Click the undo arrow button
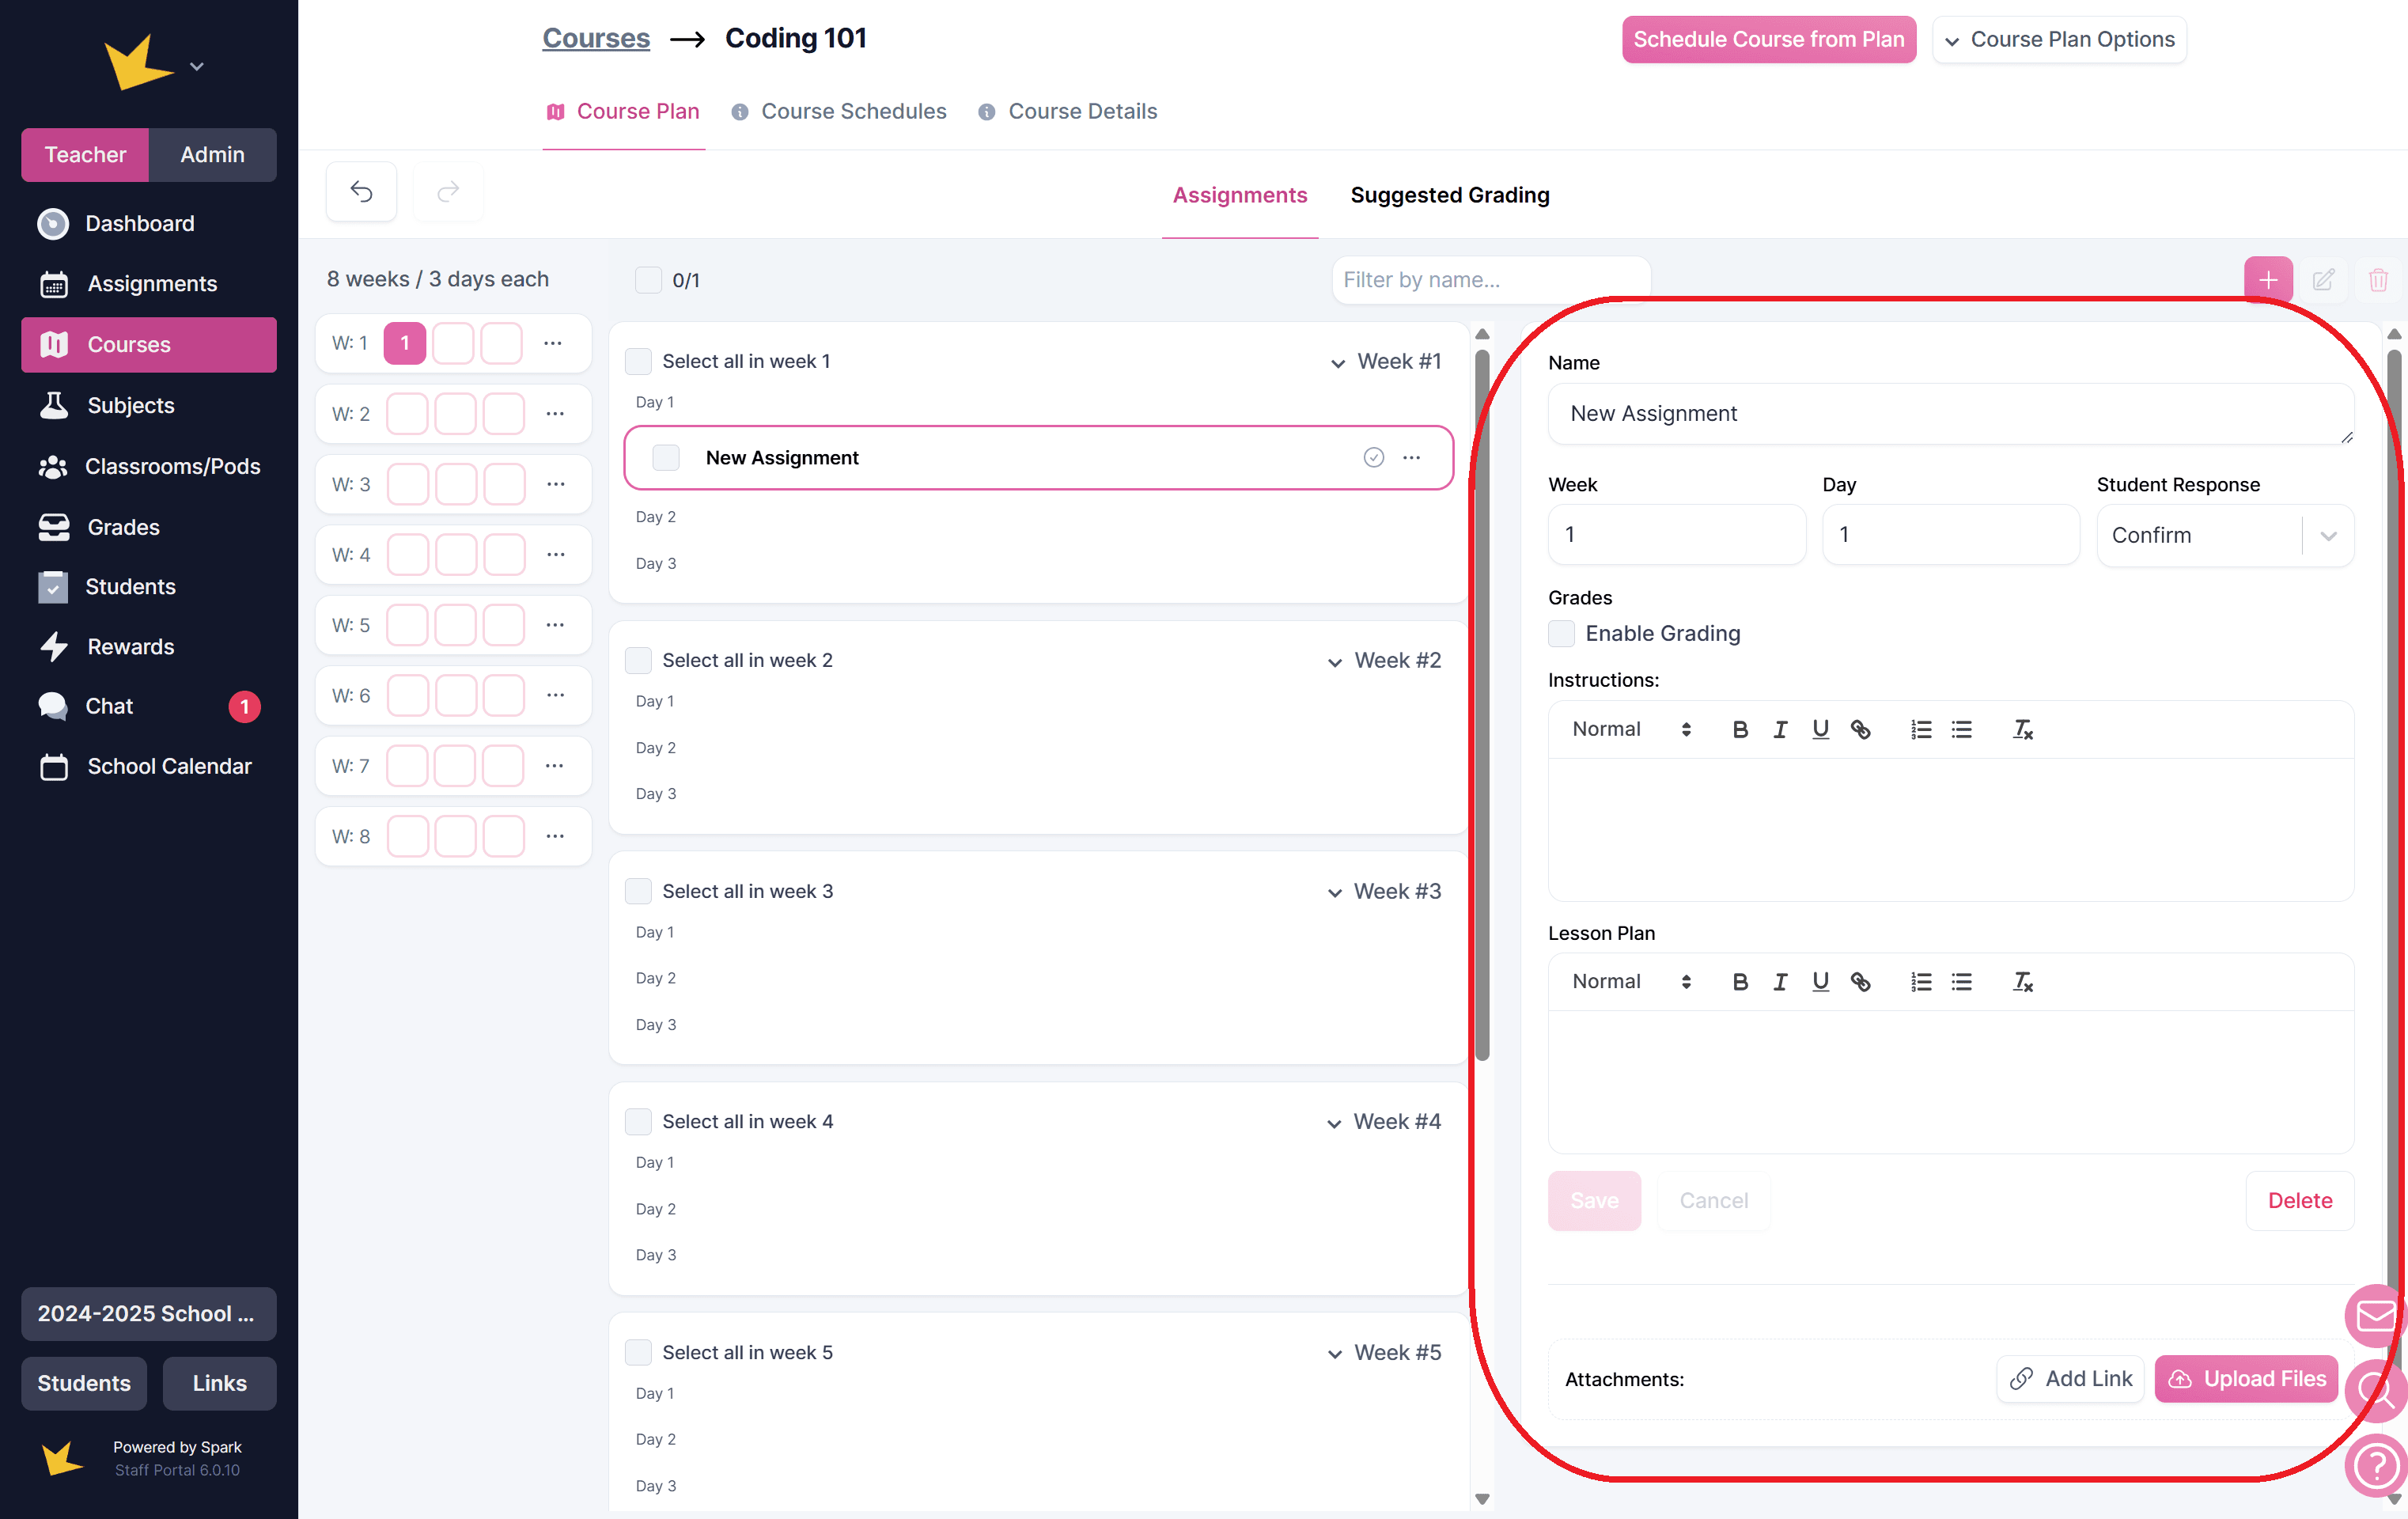Viewport: 2408px width, 1519px height. pos(361,191)
